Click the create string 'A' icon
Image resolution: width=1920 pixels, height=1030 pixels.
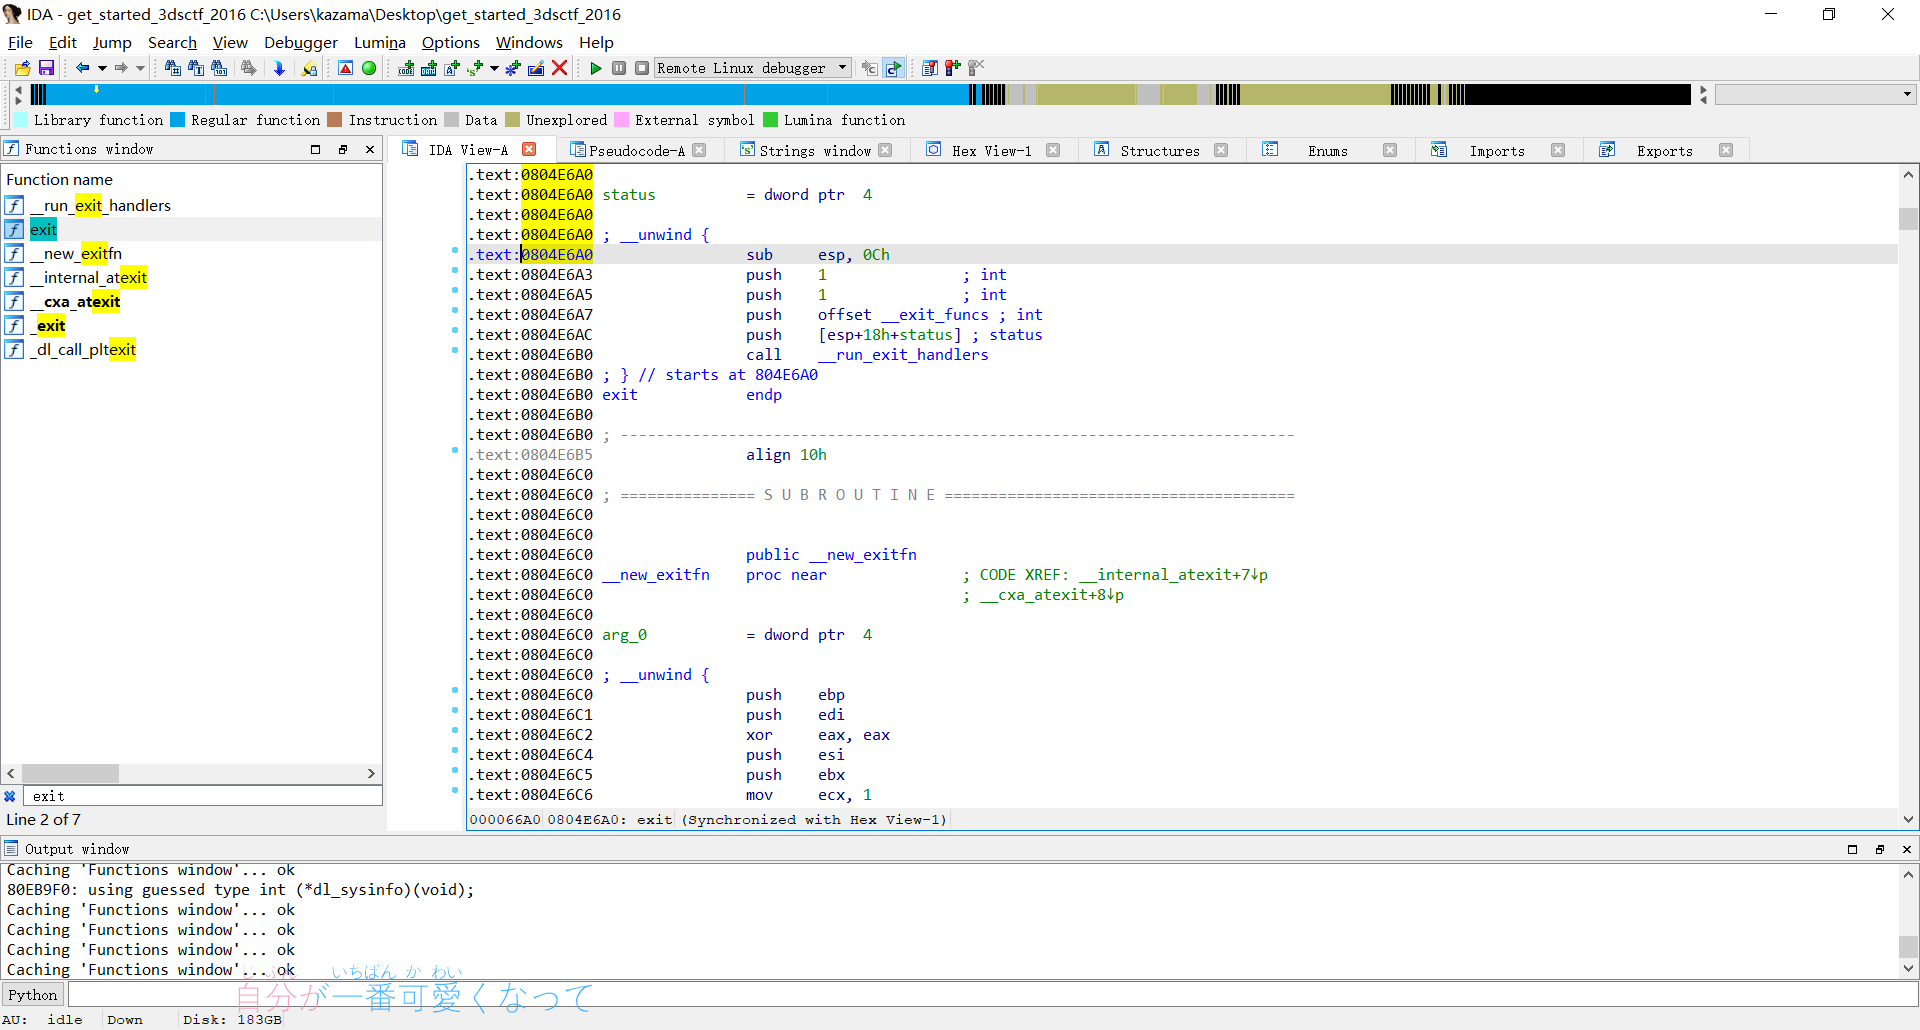[452, 68]
